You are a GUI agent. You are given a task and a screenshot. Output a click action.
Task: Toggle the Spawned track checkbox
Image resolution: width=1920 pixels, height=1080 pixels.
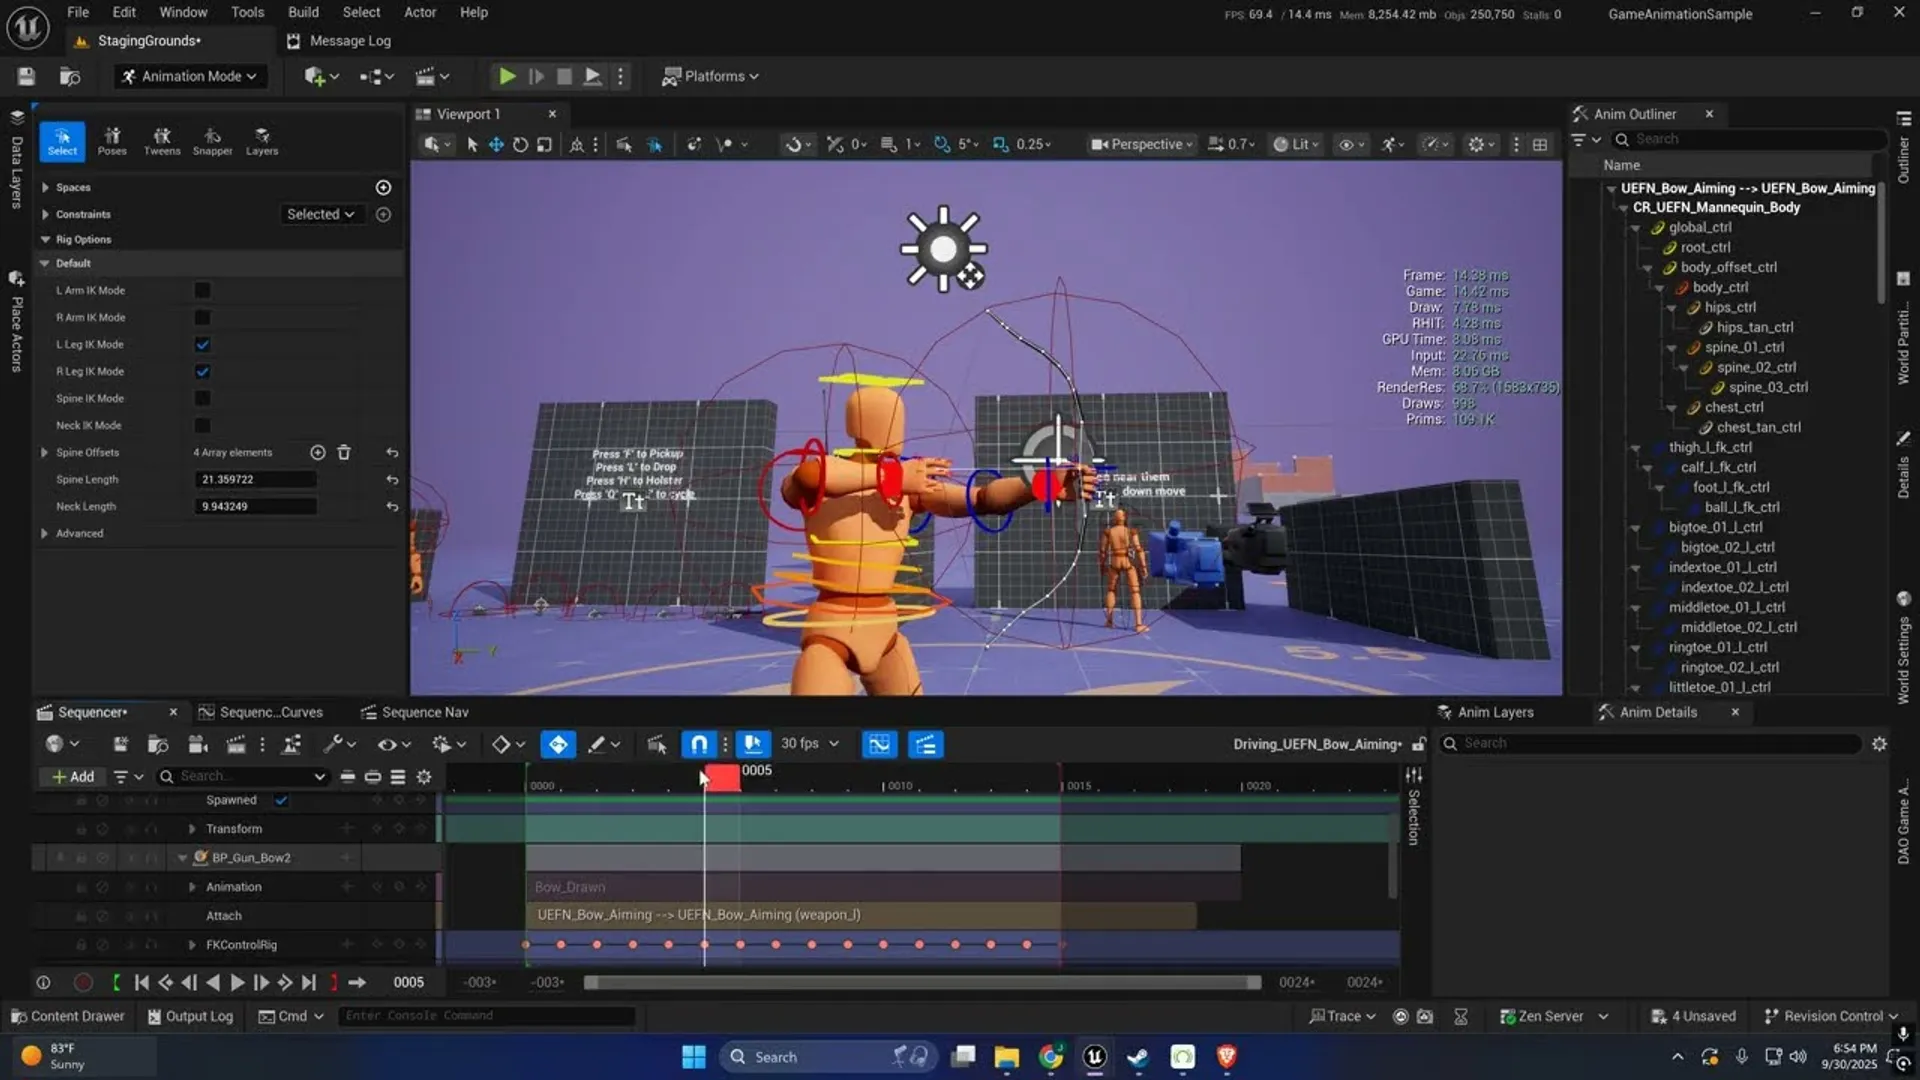click(281, 800)
